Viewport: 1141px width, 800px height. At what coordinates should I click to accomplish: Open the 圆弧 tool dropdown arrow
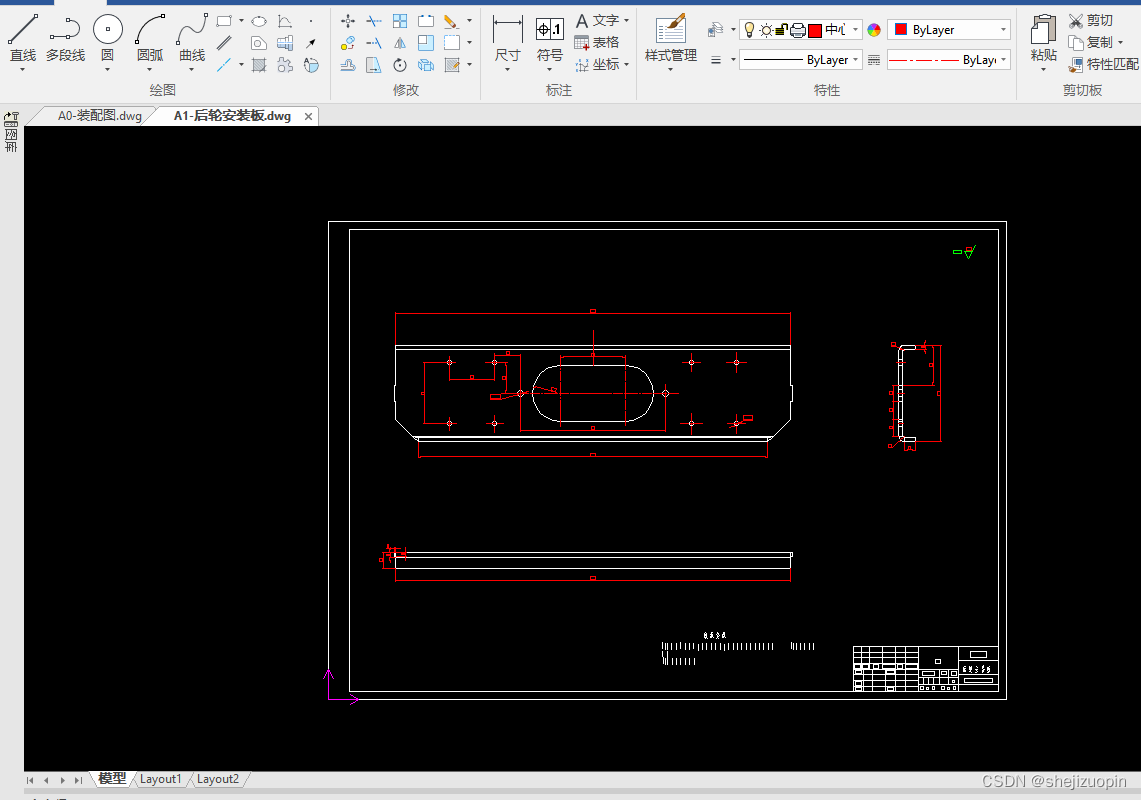pyautogui.click(x=150, y=69)
